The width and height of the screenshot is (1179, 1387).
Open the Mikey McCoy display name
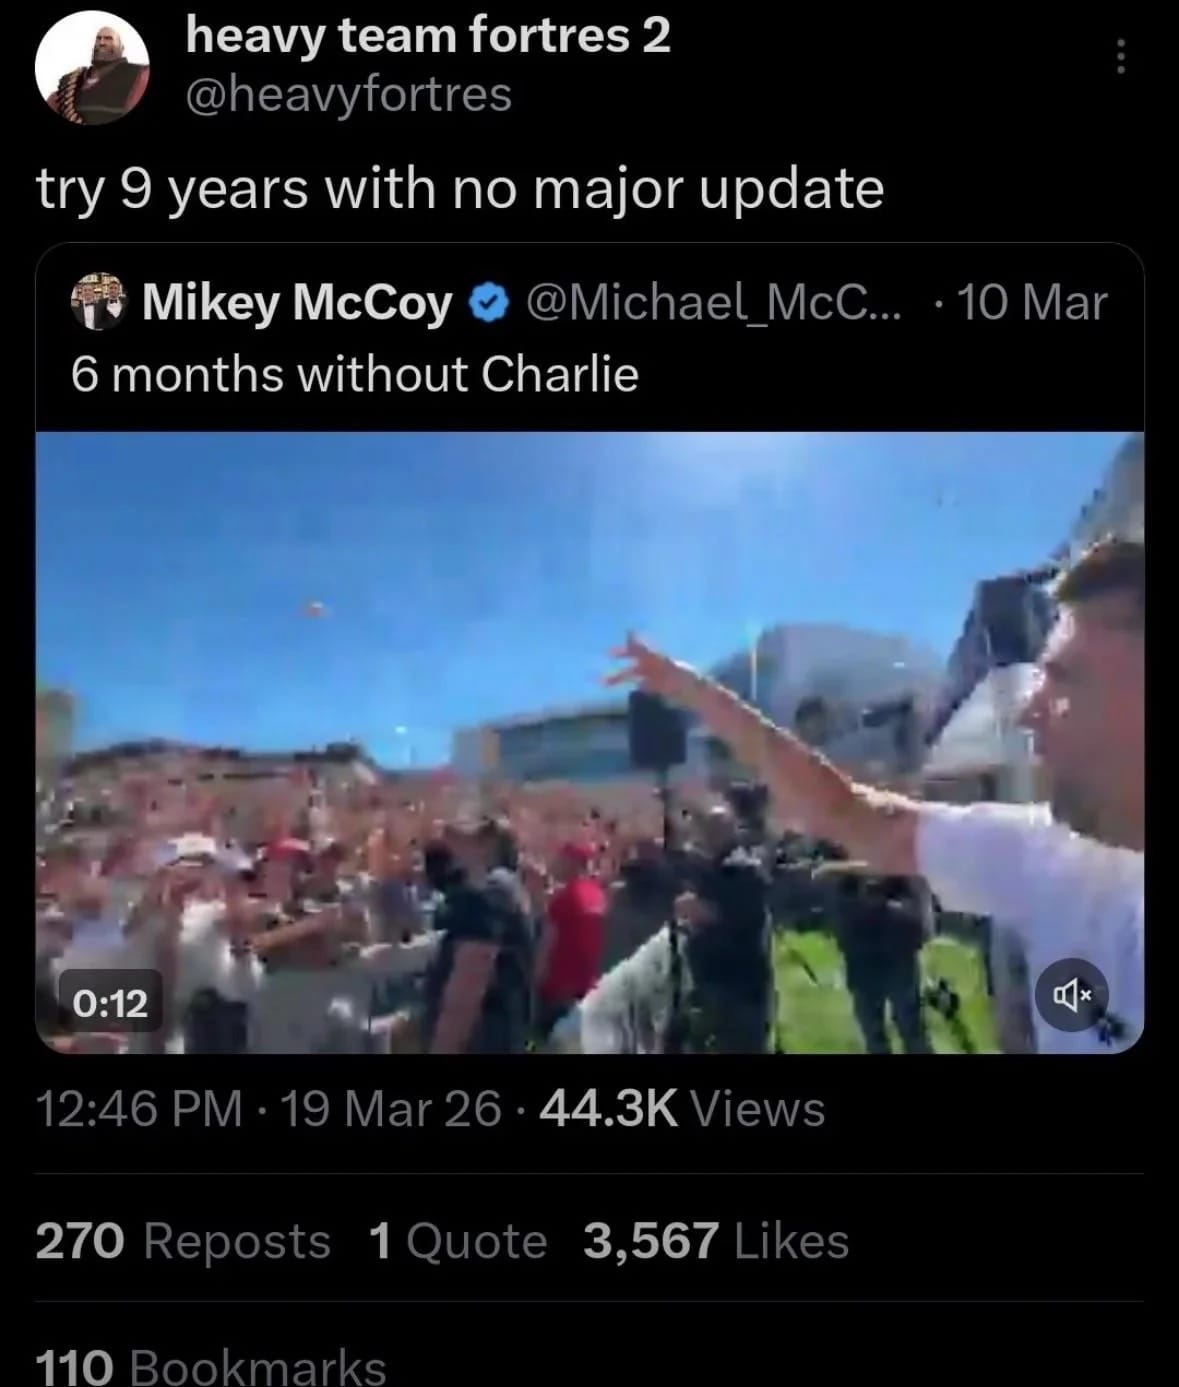click(x=297, y=302)
